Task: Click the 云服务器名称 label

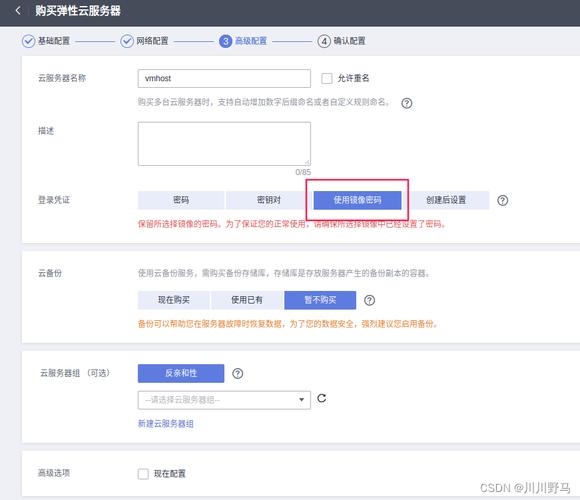Action: [62, 78]
